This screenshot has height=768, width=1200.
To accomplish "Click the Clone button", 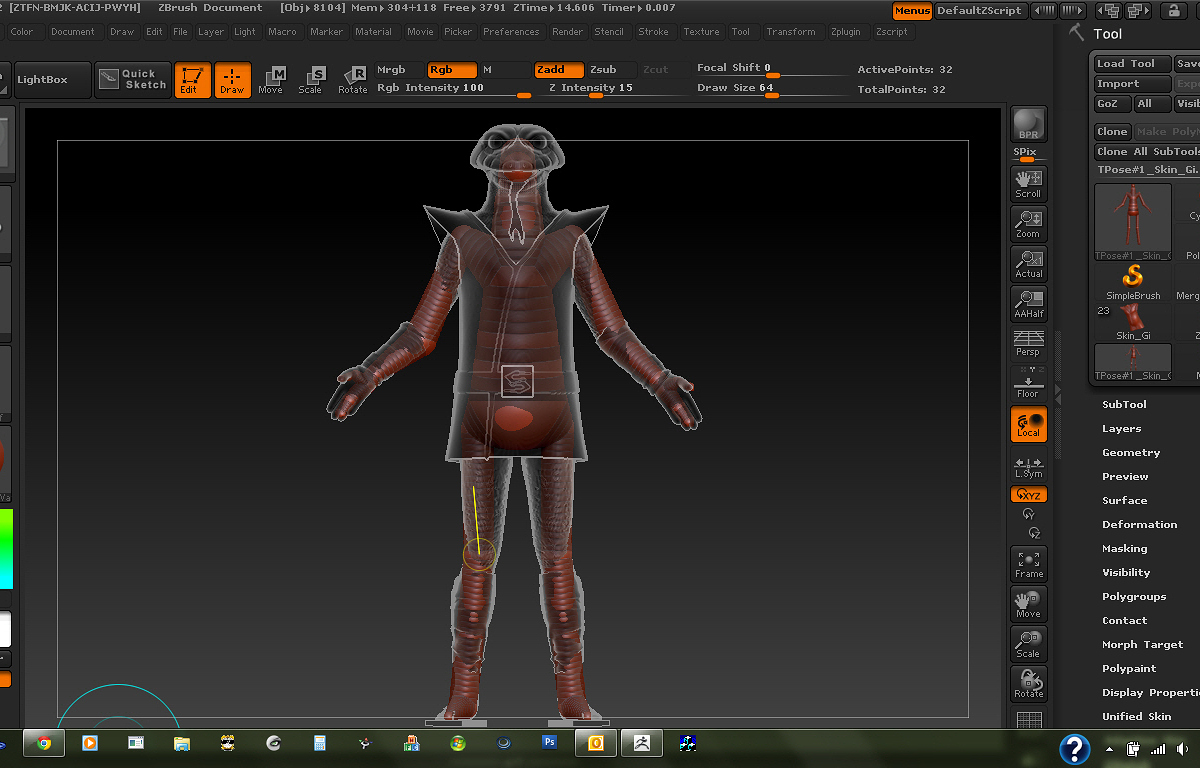I will (1112, 132).
